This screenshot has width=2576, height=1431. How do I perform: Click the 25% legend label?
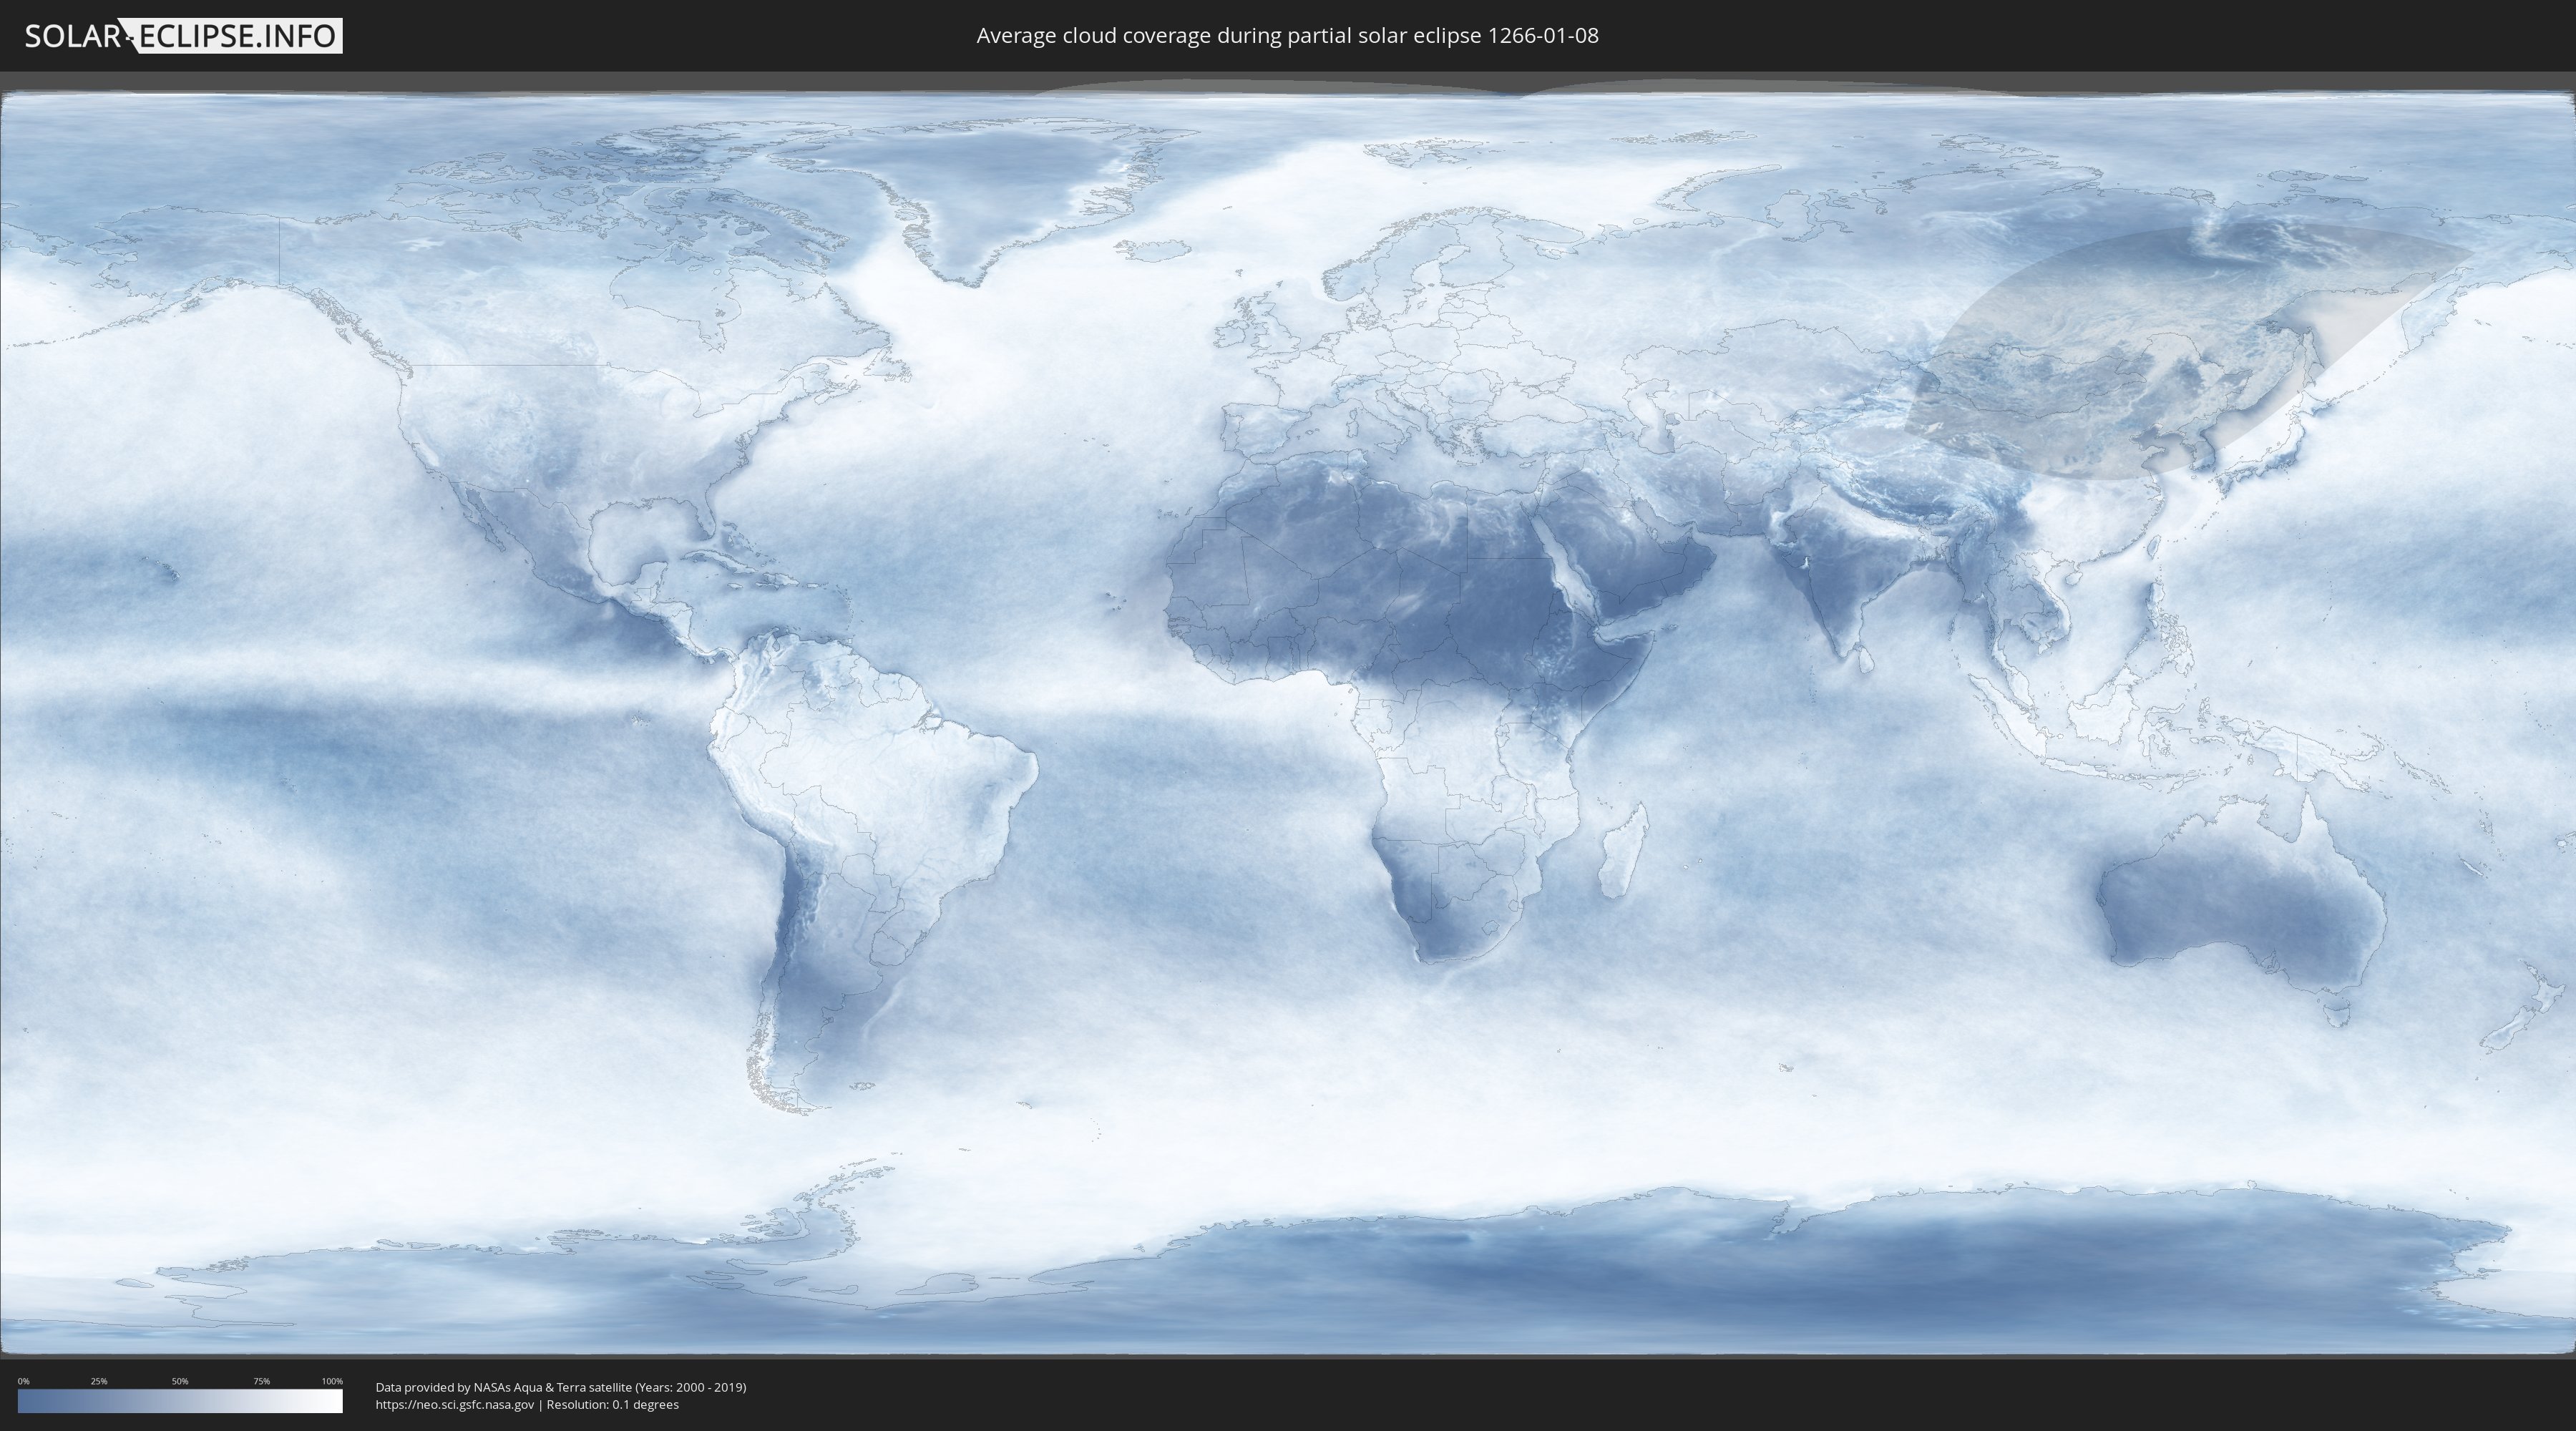tap(99, 1381)
